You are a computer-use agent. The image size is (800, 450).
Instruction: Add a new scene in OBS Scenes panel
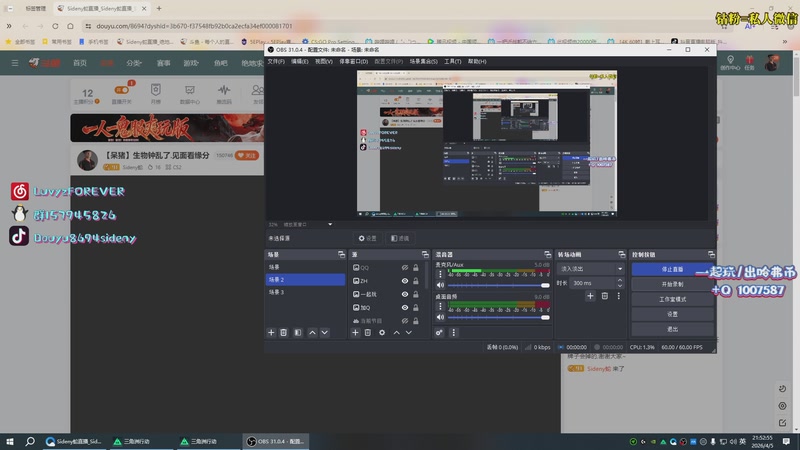(271, 333)
